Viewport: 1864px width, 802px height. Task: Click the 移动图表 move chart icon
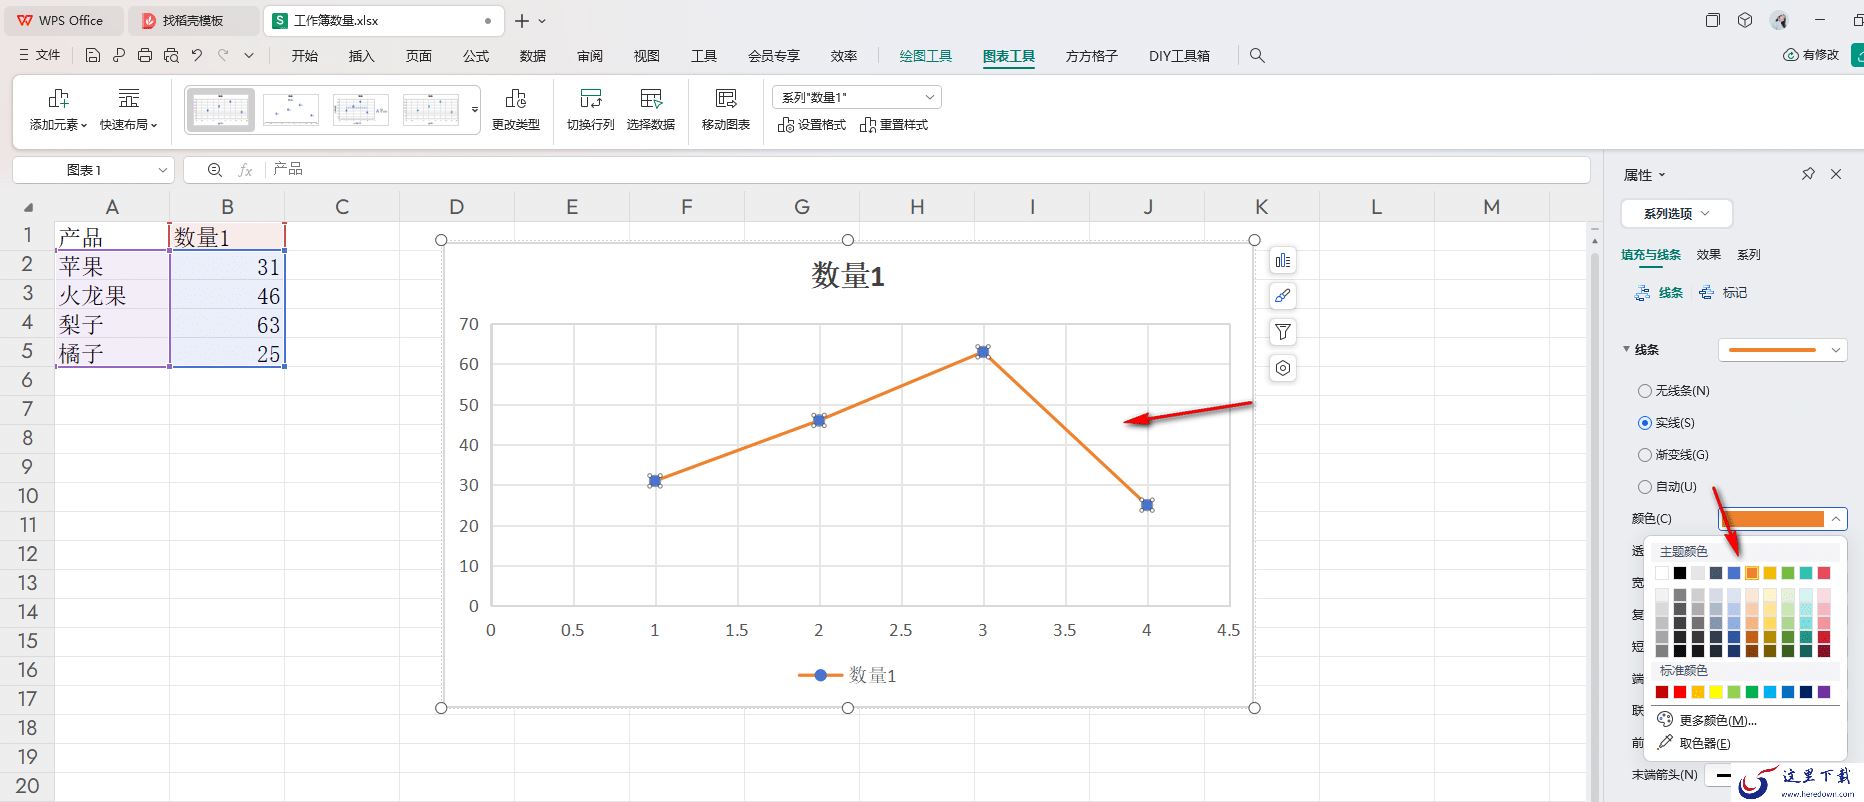(726, 99)
